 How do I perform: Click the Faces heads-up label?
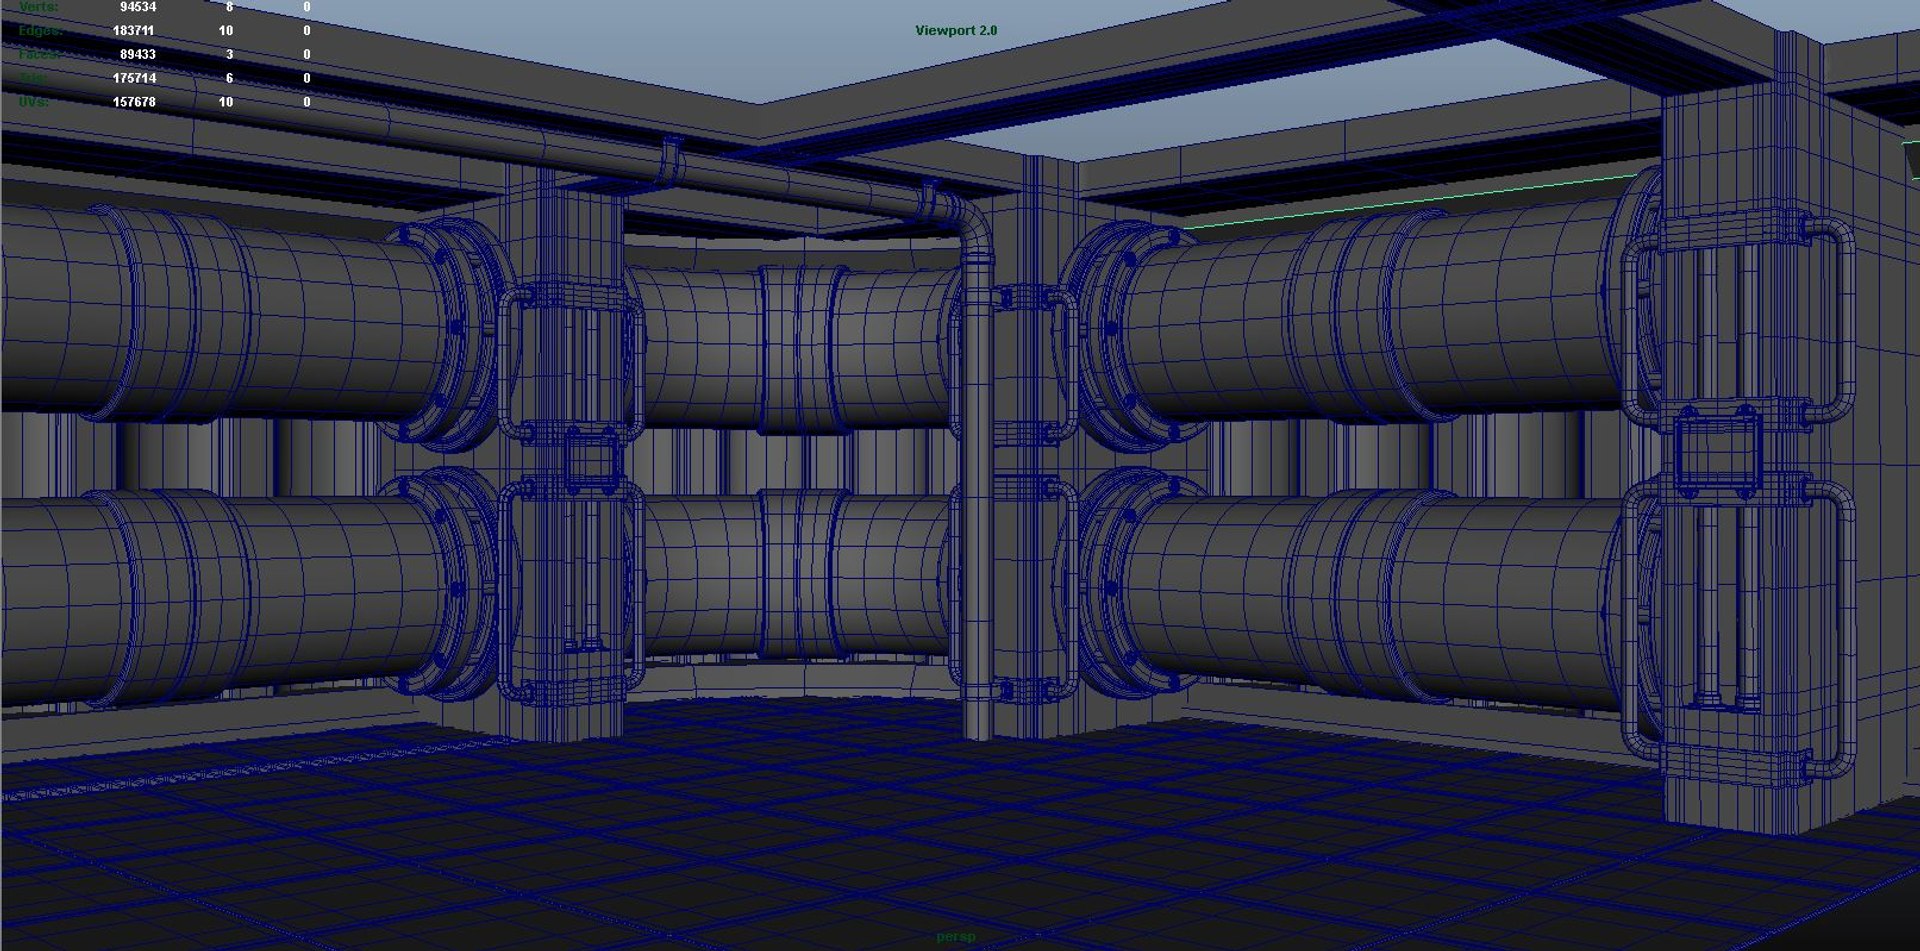coord(40,54)
